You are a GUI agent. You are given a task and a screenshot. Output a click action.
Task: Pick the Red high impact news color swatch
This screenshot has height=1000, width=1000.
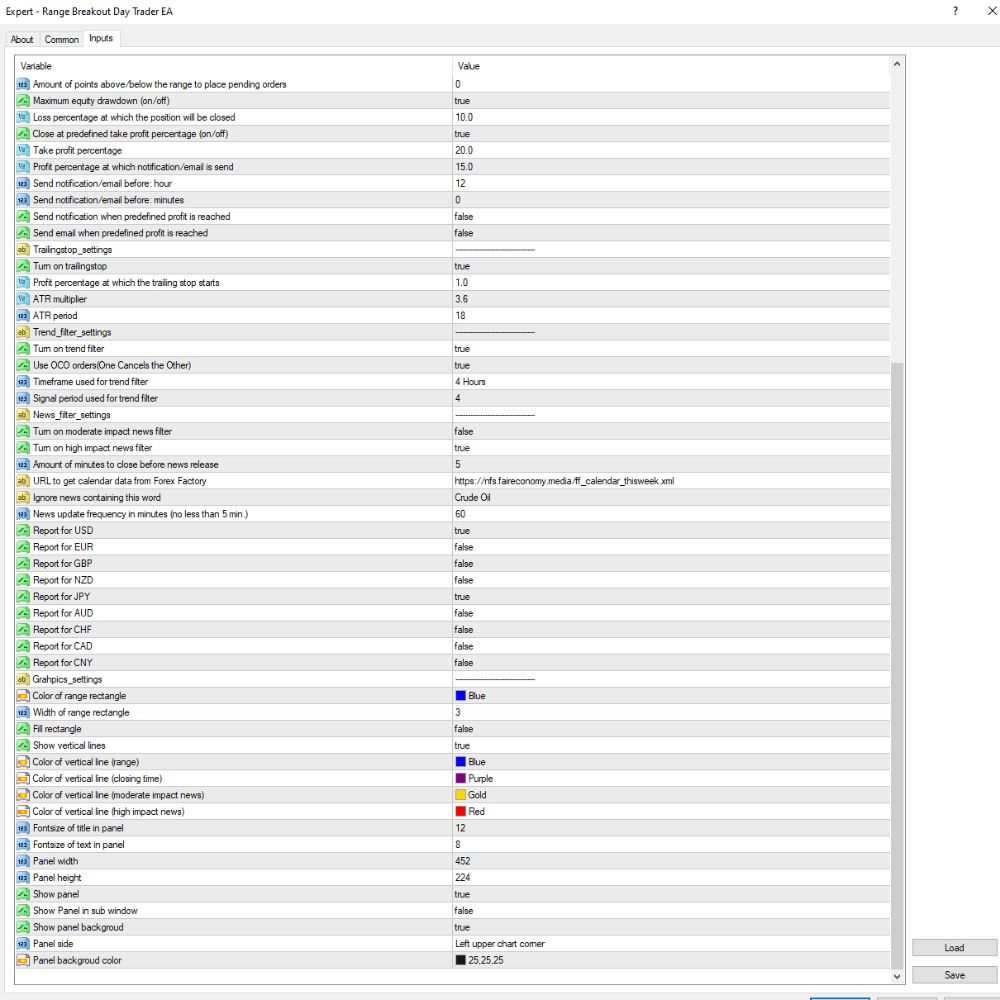pyautogui.click(x=460, y=812)
